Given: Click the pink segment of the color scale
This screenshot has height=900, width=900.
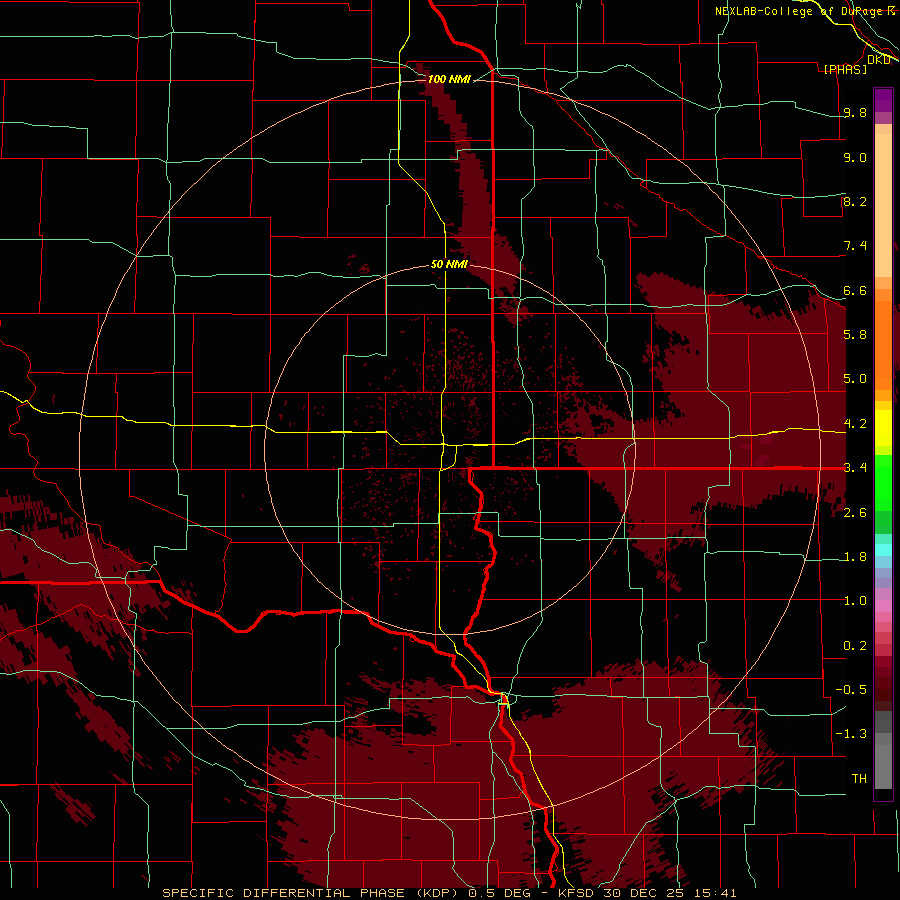Looking at the screenshot, I should 883,606.
